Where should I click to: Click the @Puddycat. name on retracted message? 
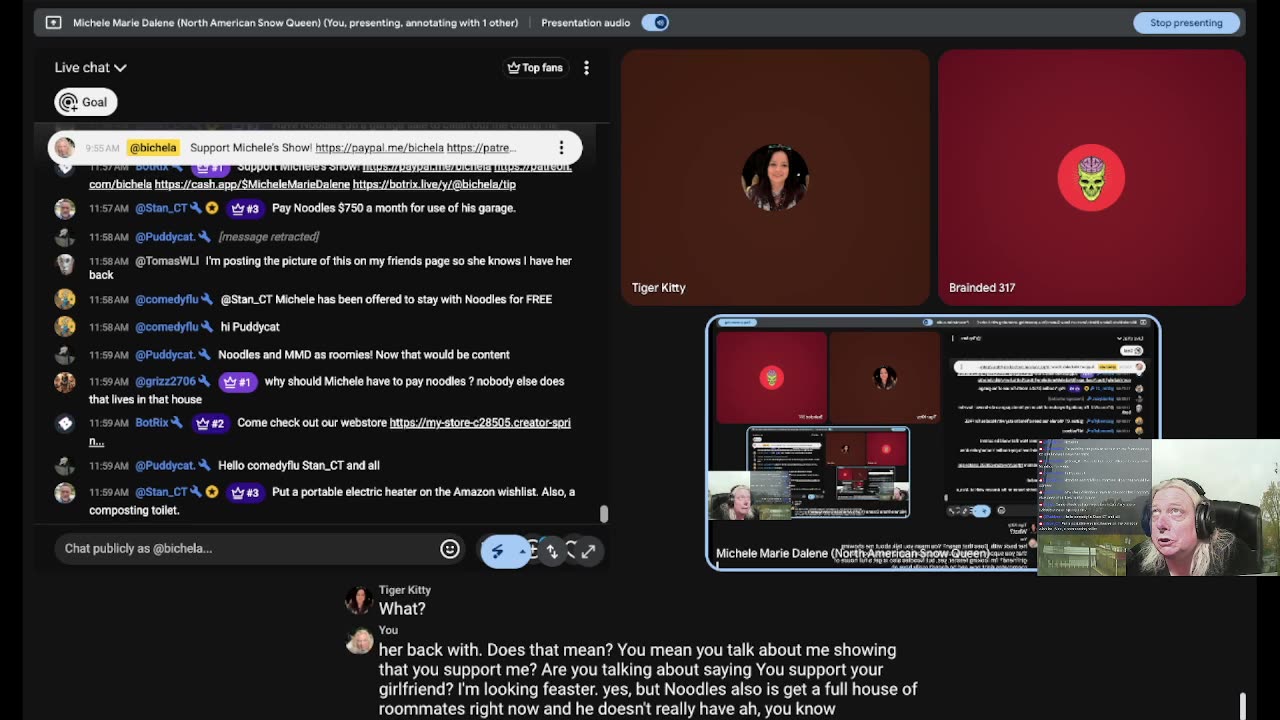pyautogui.click(x=164, y=237)
